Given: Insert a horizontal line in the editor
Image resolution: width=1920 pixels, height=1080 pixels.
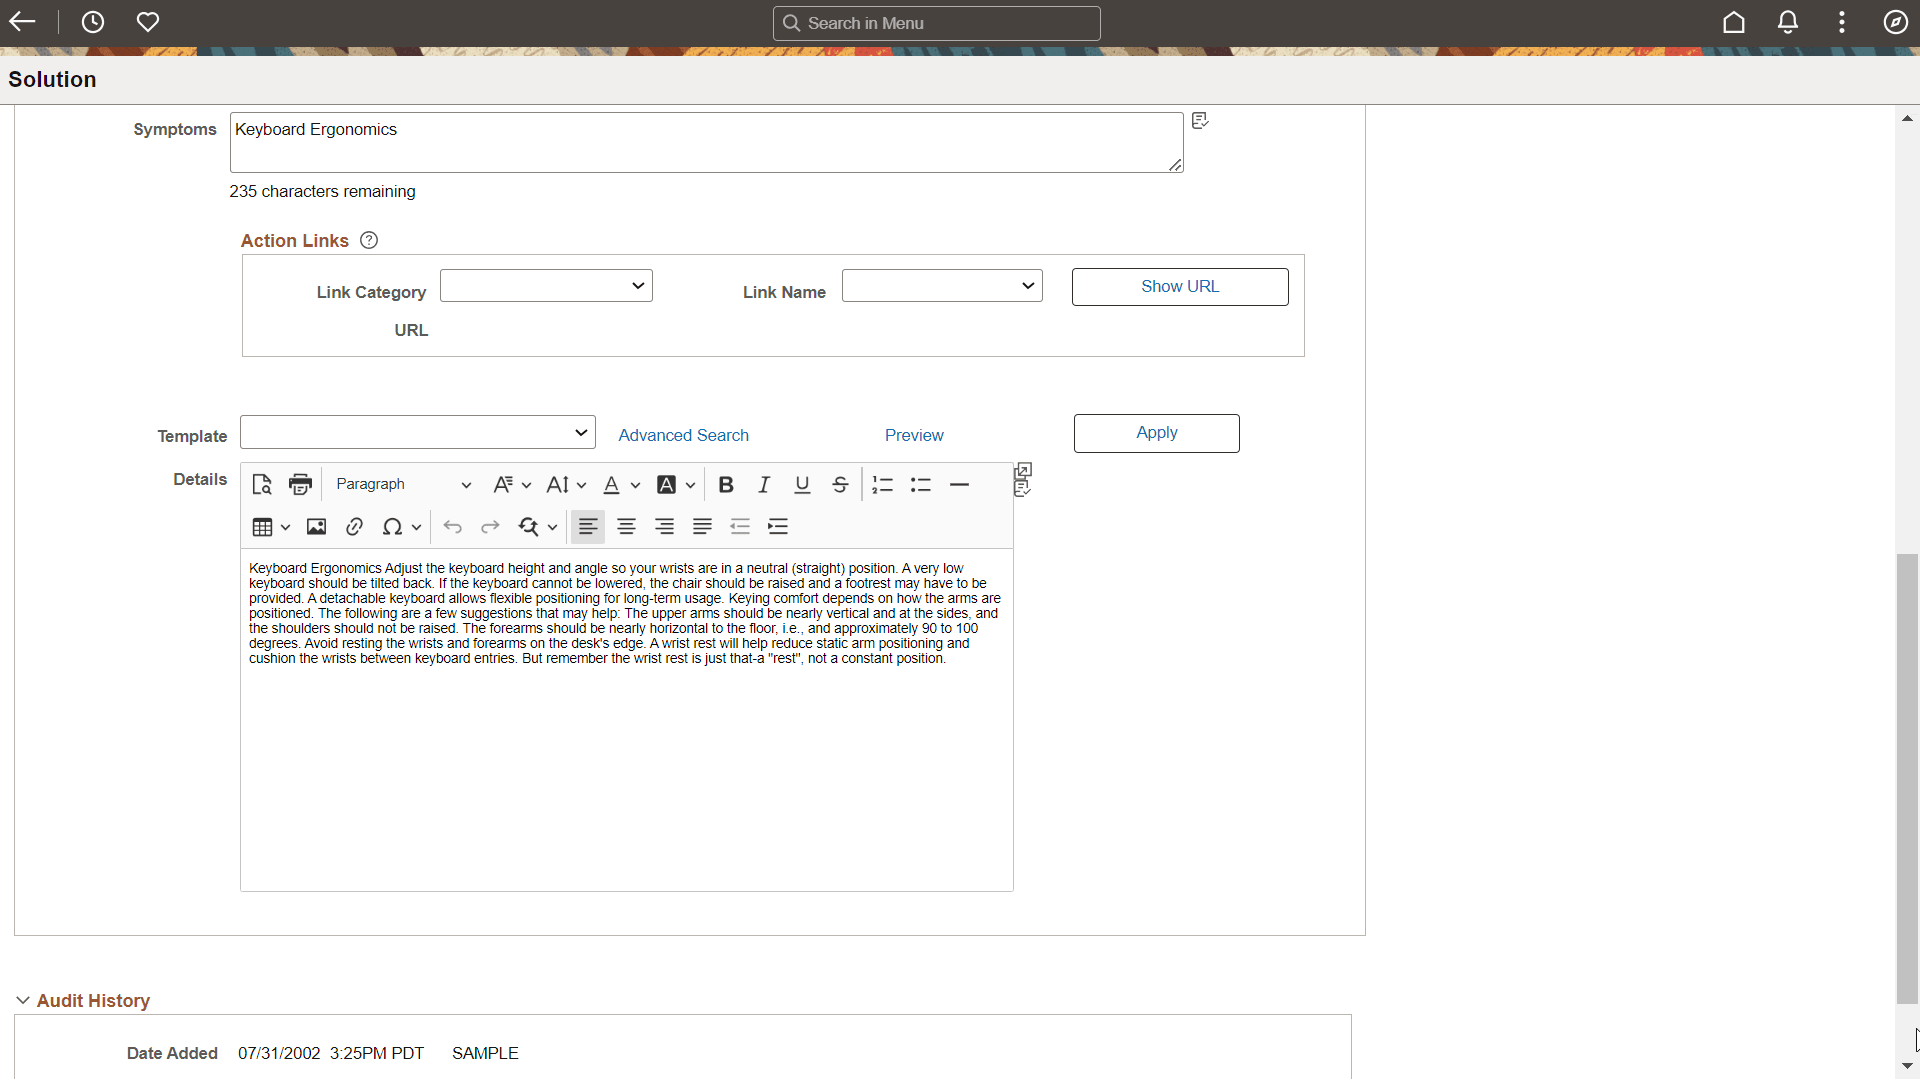Looking at the screenshot, I should click(959, 484).
